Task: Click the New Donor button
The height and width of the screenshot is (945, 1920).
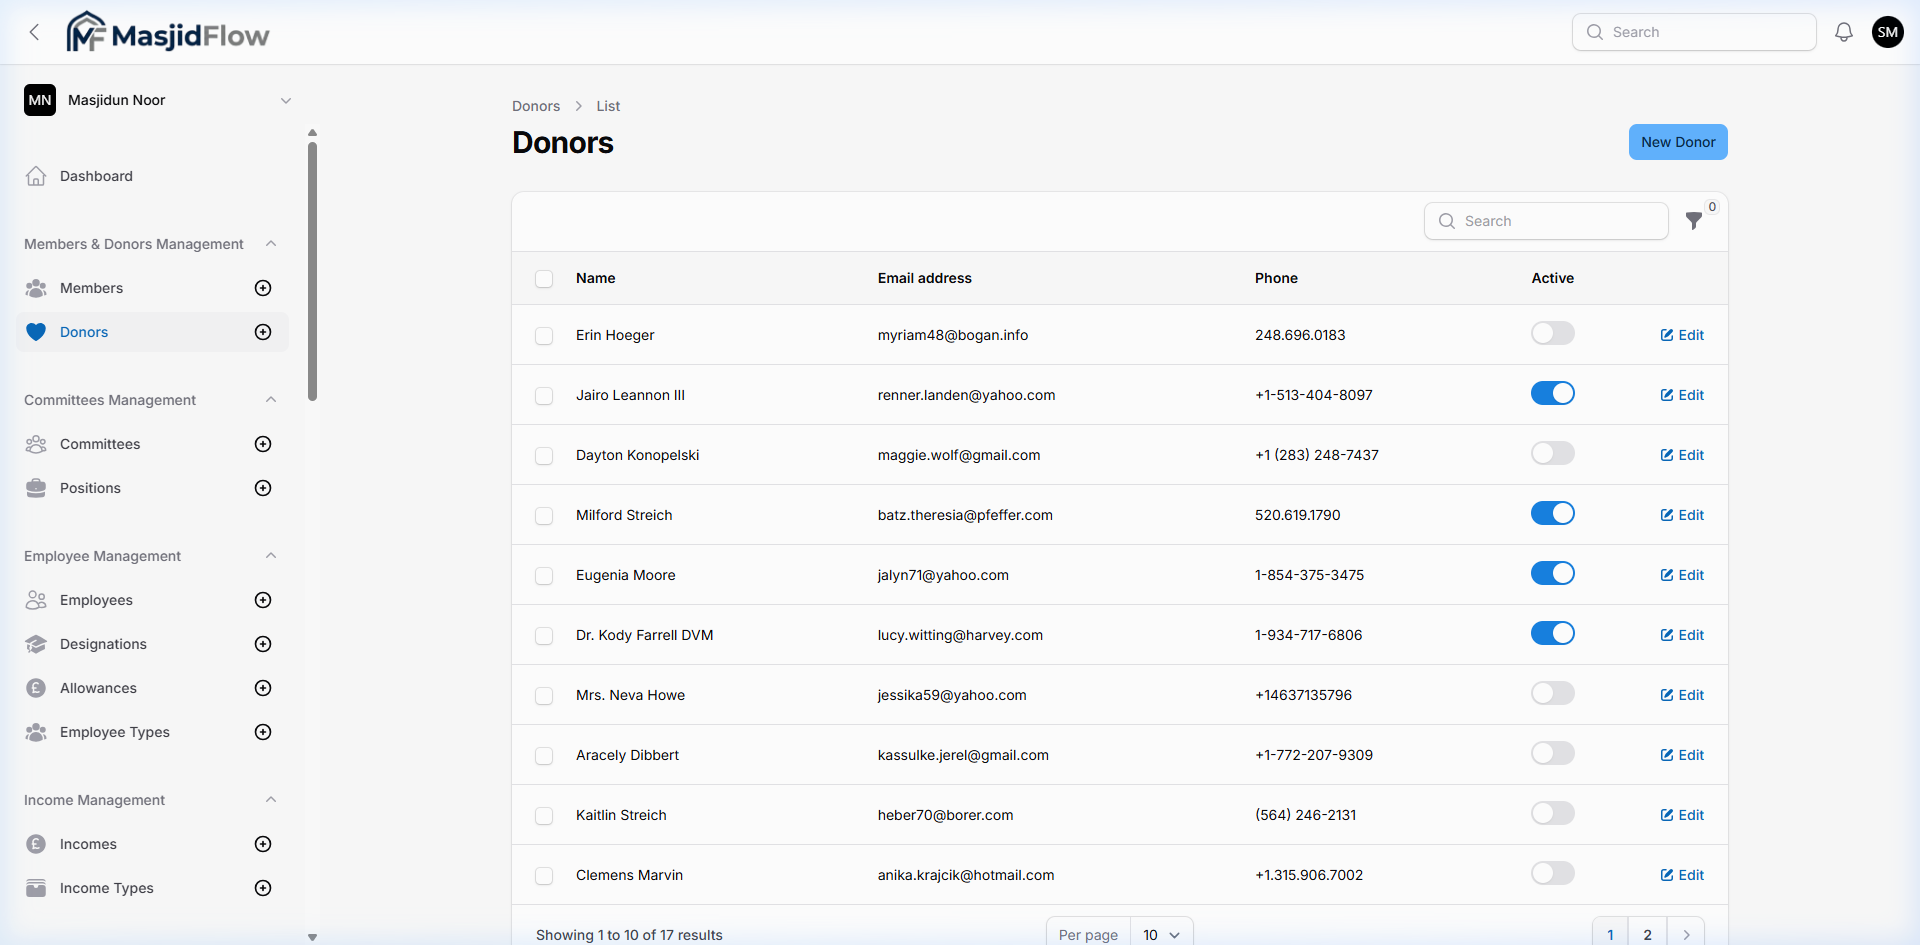Action: tap(1677, 141)
